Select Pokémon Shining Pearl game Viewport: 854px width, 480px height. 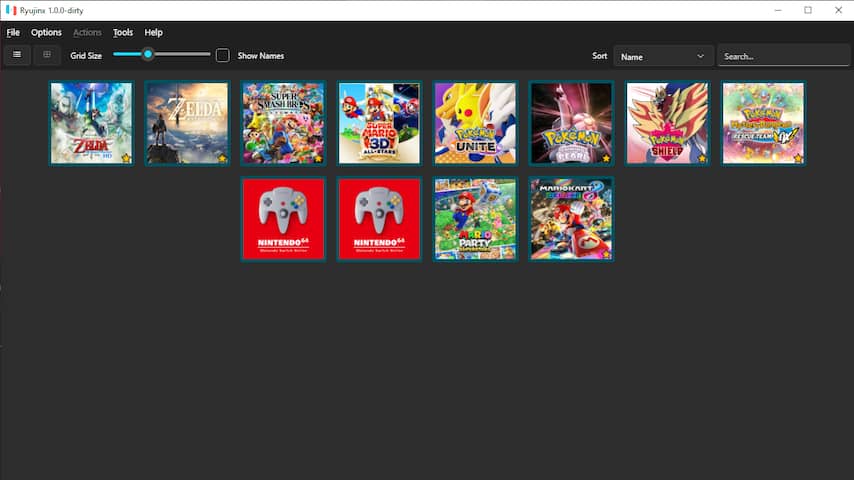[x=571, y=123]
